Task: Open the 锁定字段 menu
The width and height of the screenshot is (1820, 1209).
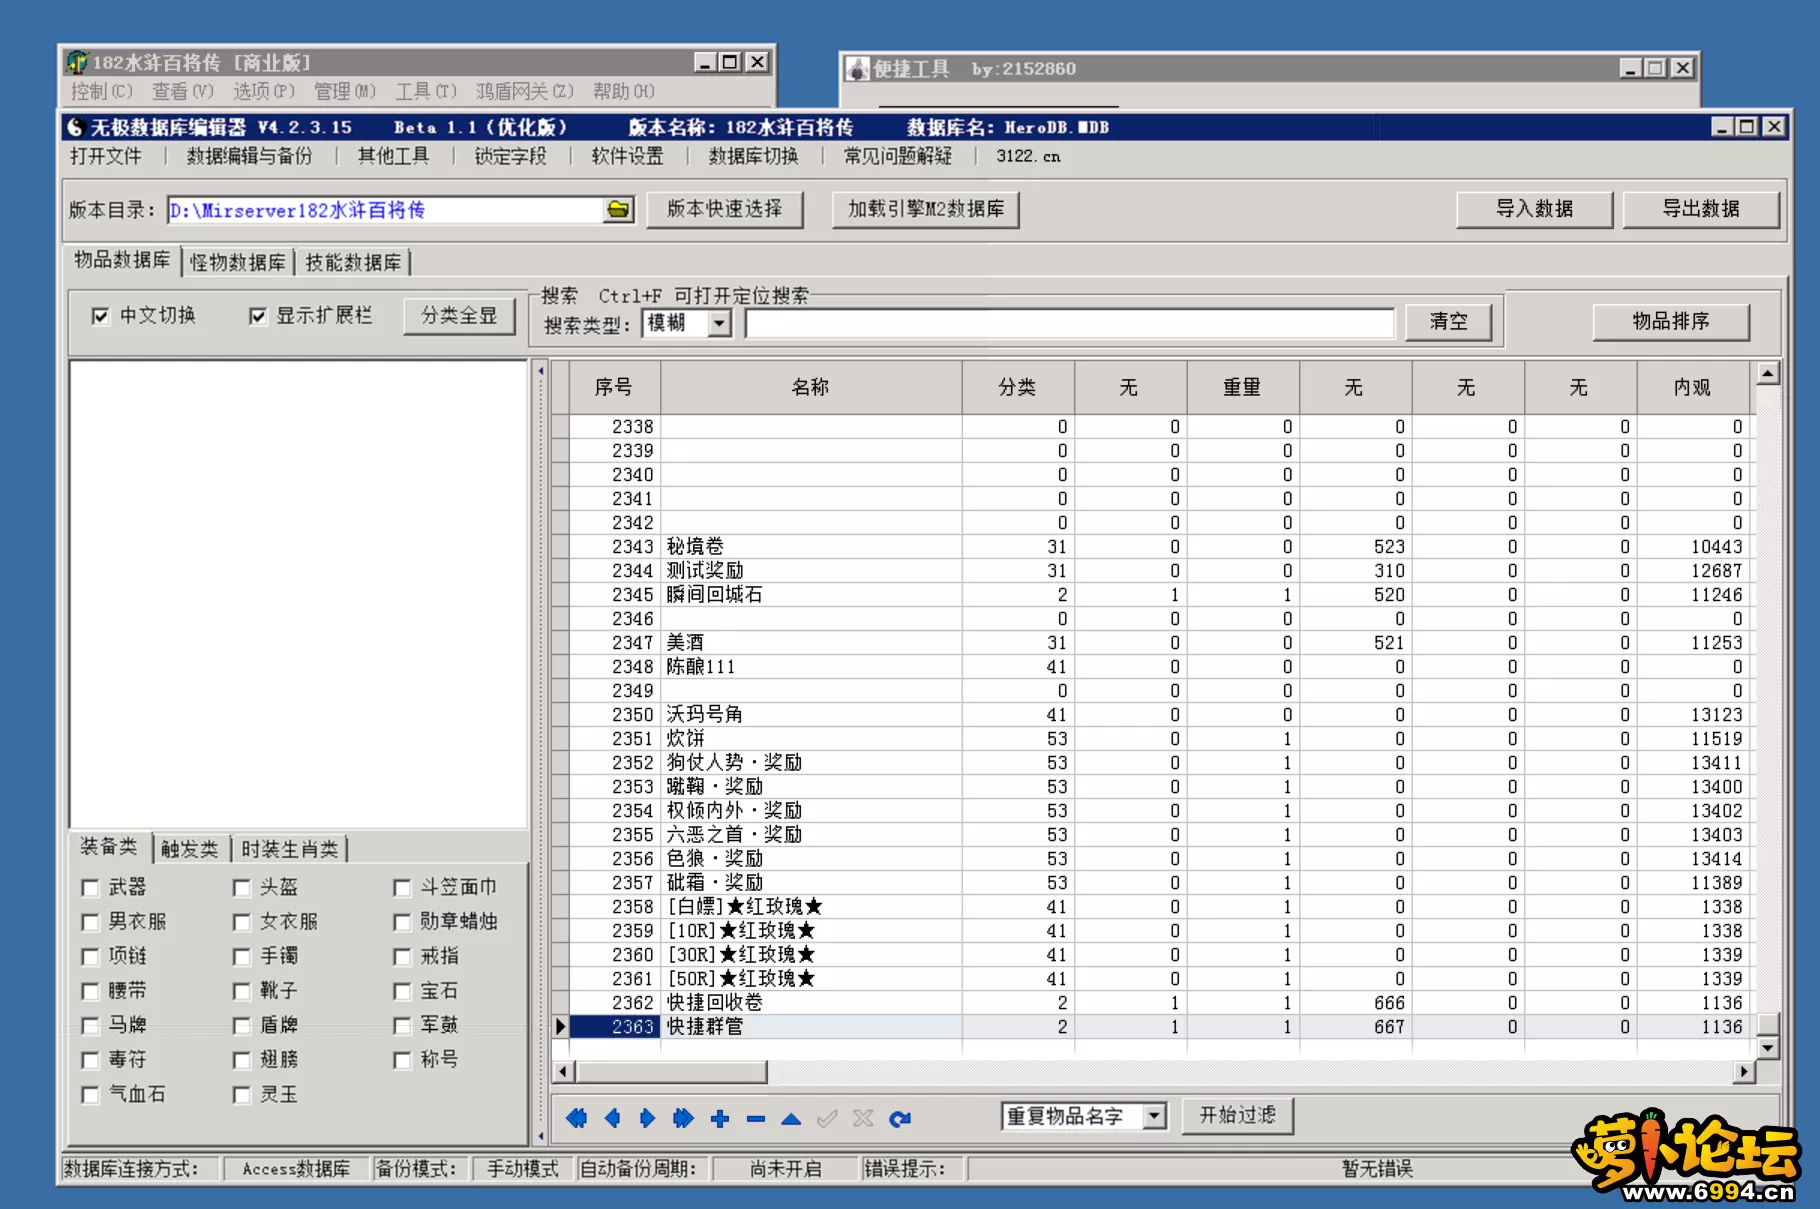Action: point(511,156)
